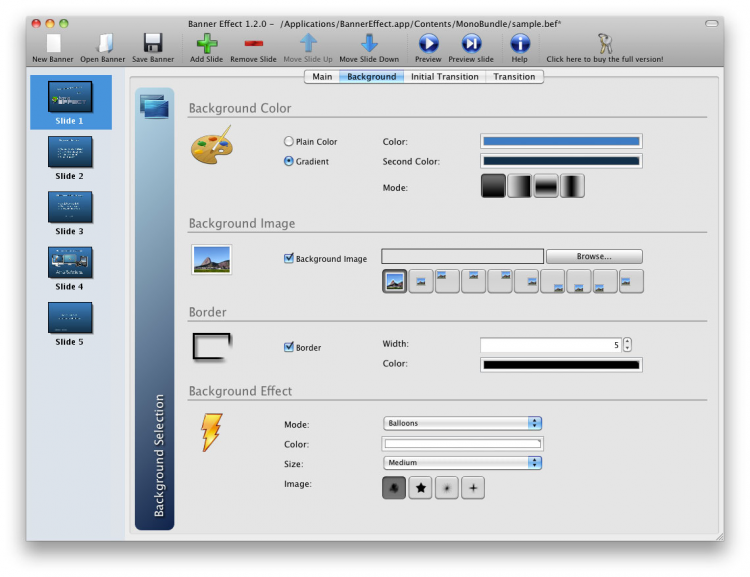Screen dimensions: 750x577
Task: Switch to the Main tab
Action: tap(322, 77)
